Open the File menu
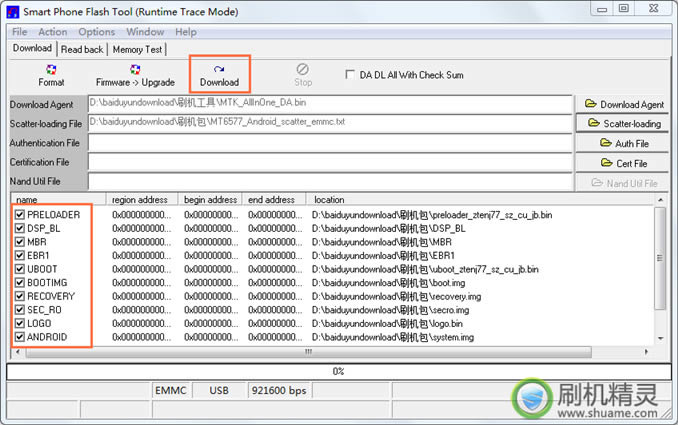The height and width of the screenshot is (425, 678). [19, 32]
